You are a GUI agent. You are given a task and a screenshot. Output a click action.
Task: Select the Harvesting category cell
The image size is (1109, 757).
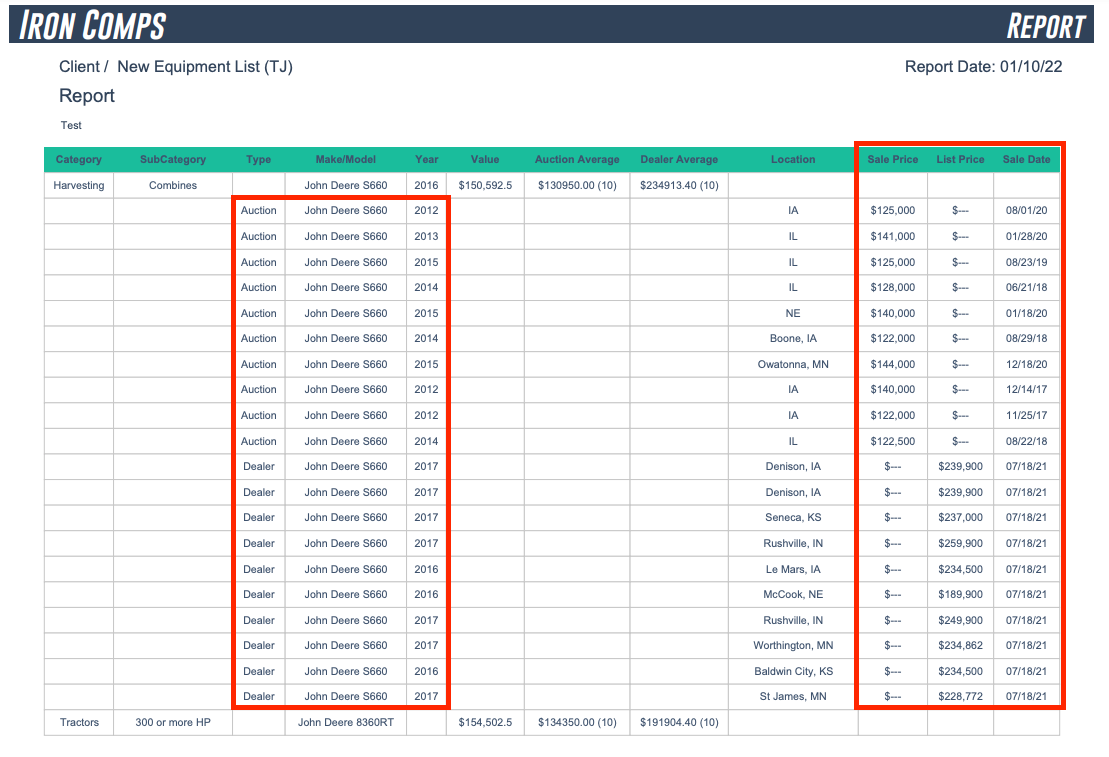[x=79, y=185]
